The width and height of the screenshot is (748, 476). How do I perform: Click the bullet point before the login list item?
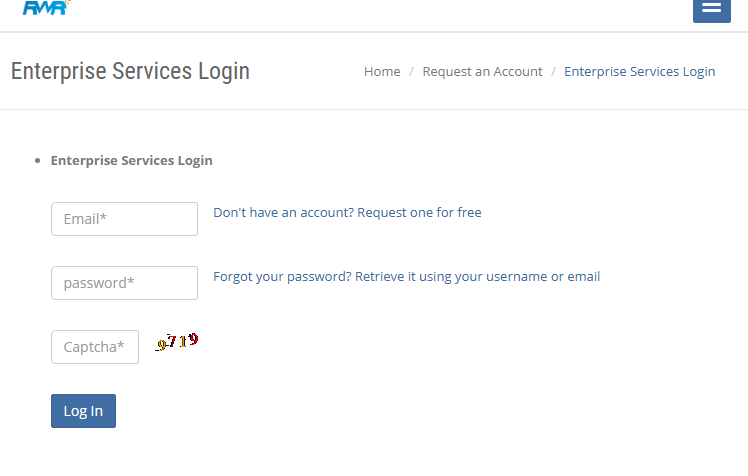(x=37, y=160)
